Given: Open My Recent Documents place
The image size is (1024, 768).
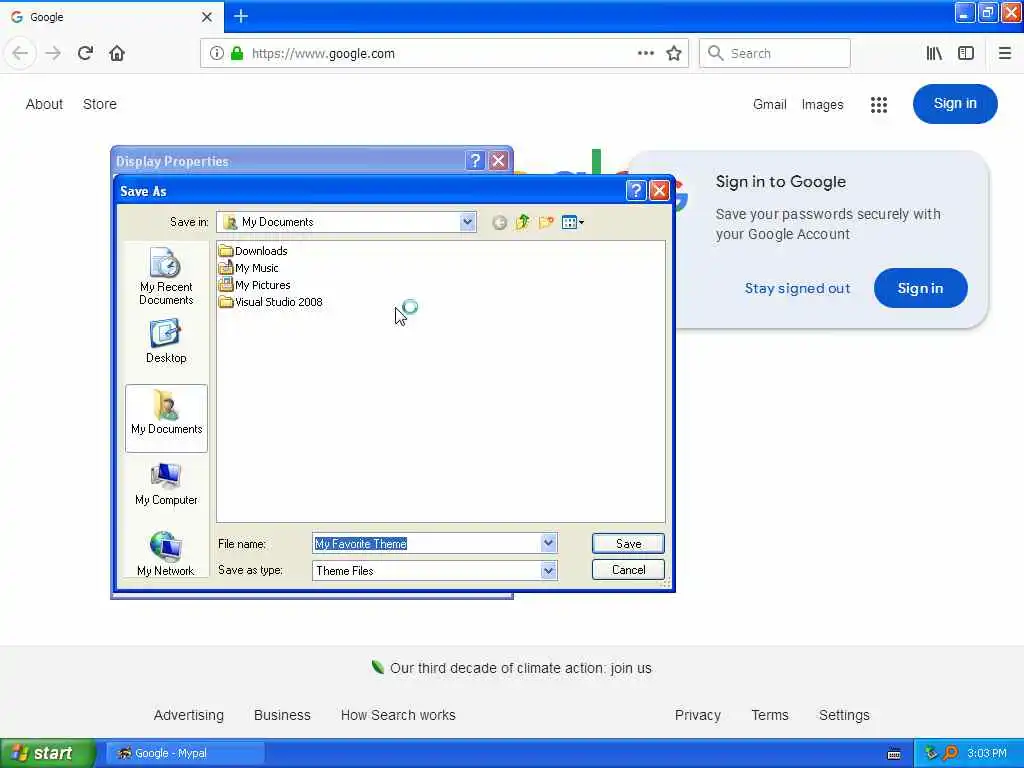Looking at the screenshot, I should [166, 276].
